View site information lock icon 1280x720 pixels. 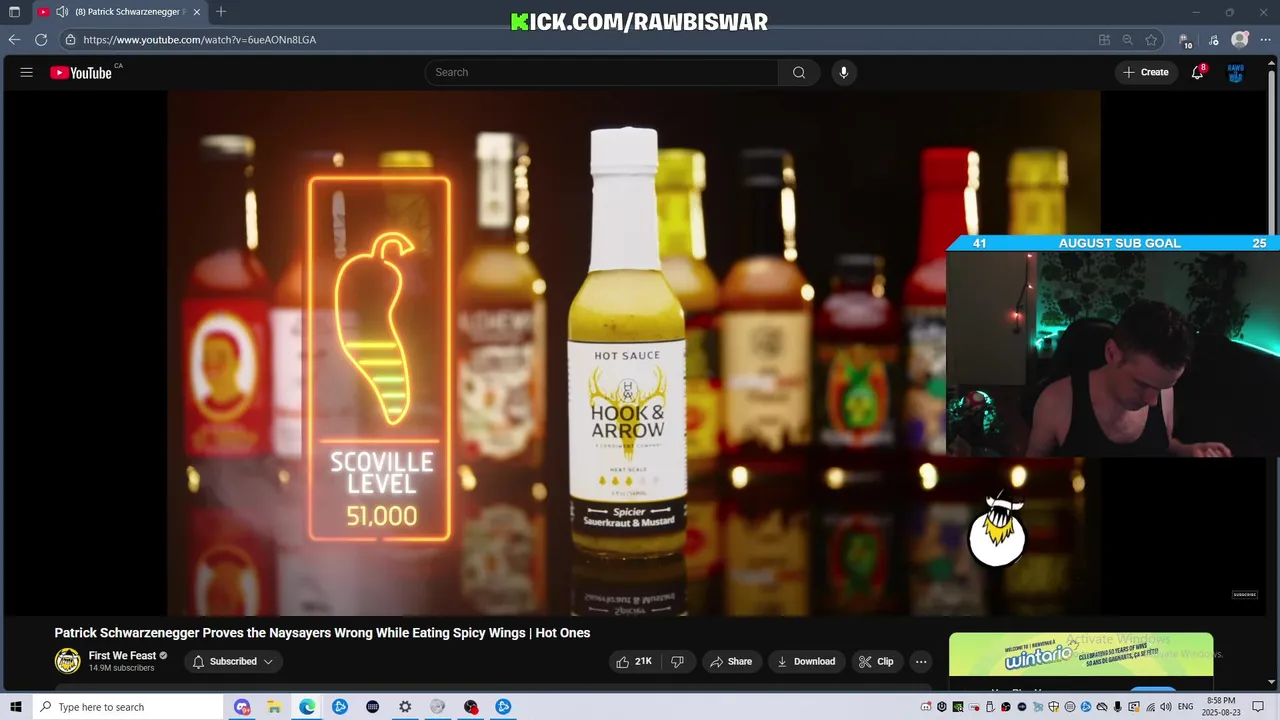click(x=70, y=40)
